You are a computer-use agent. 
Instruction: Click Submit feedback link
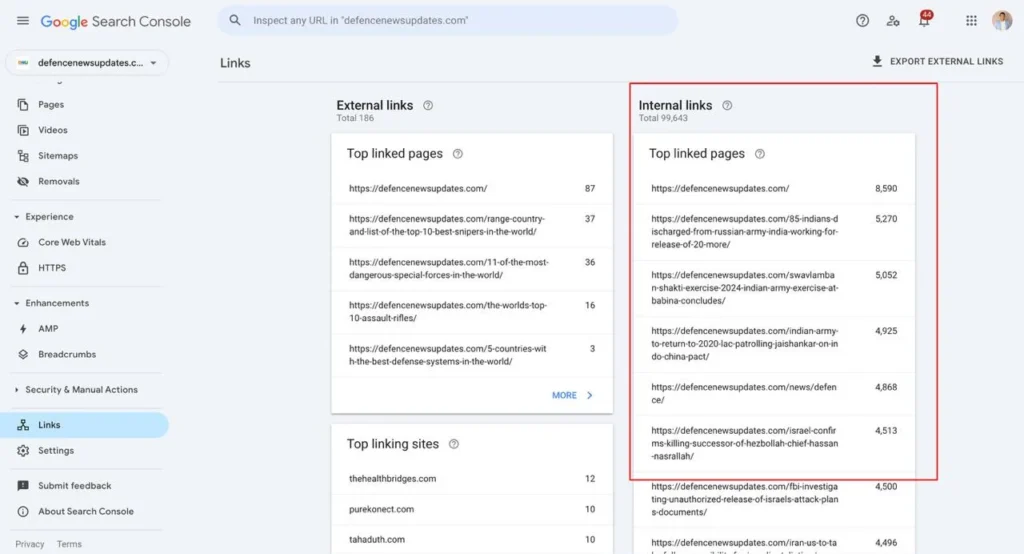[74, 485]
